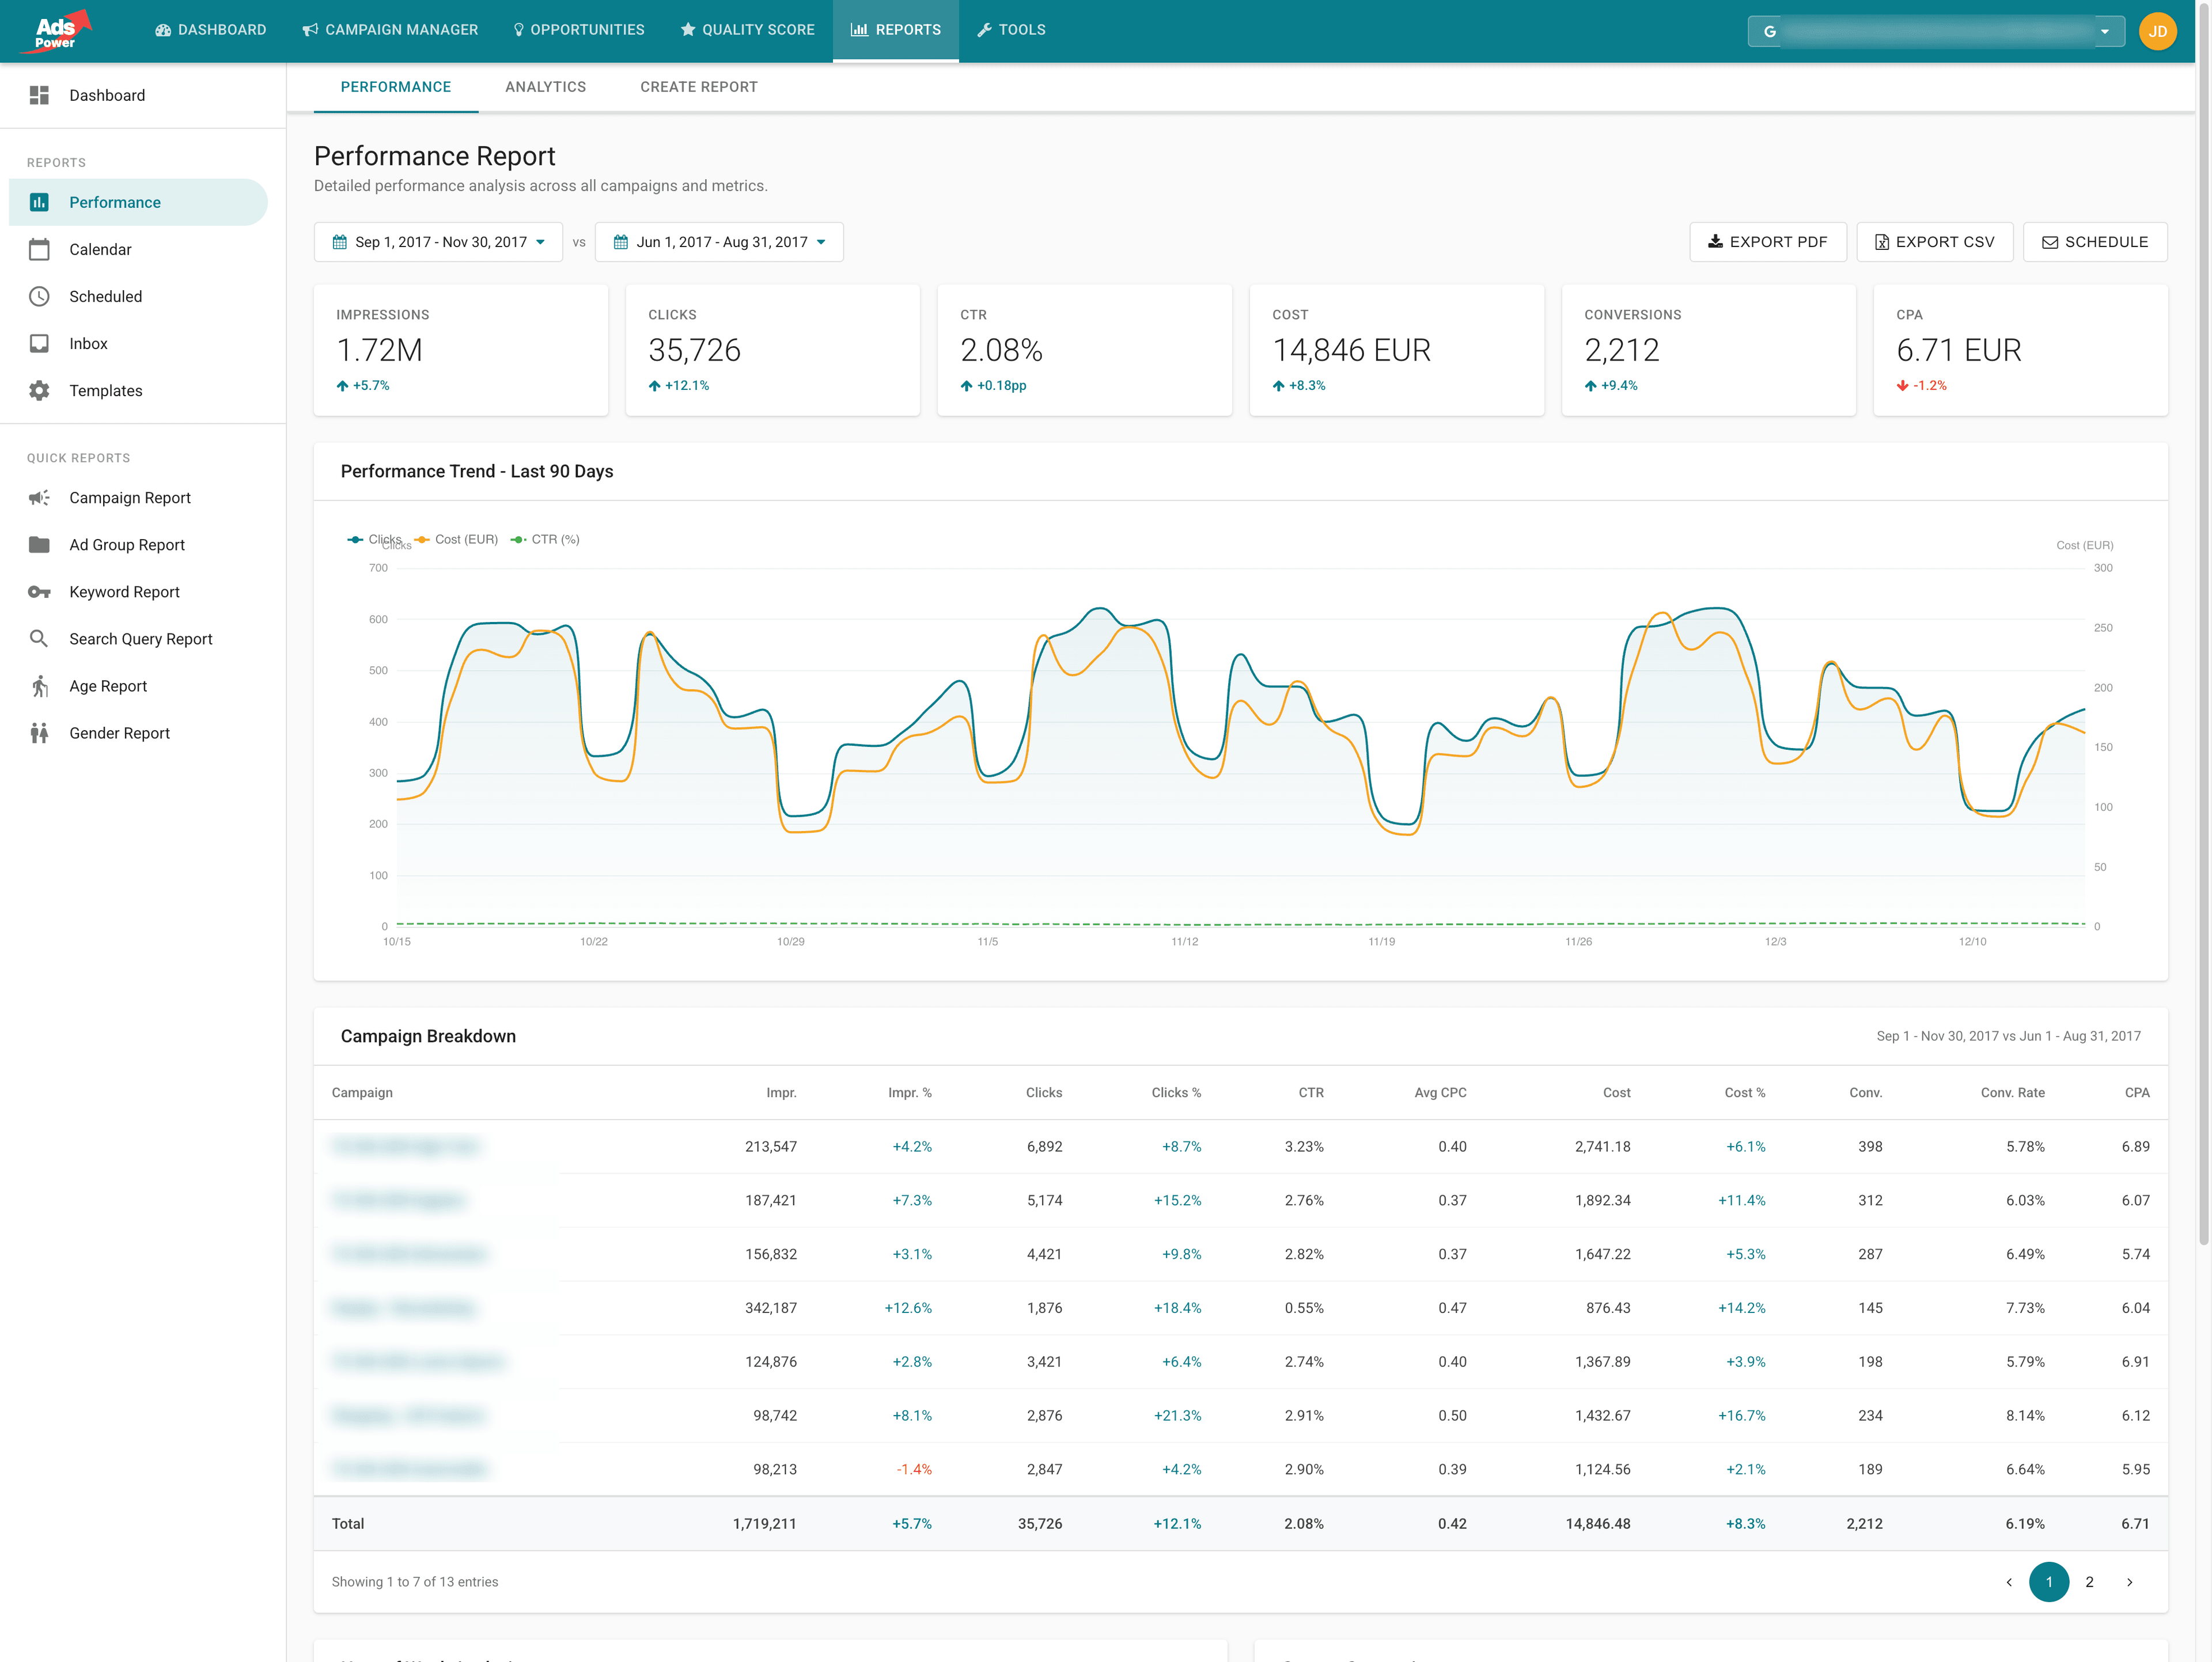This screenshot has height=1662, width=2212.
Task: Open the Age Report in quick reports
Action: pos(107,685)
